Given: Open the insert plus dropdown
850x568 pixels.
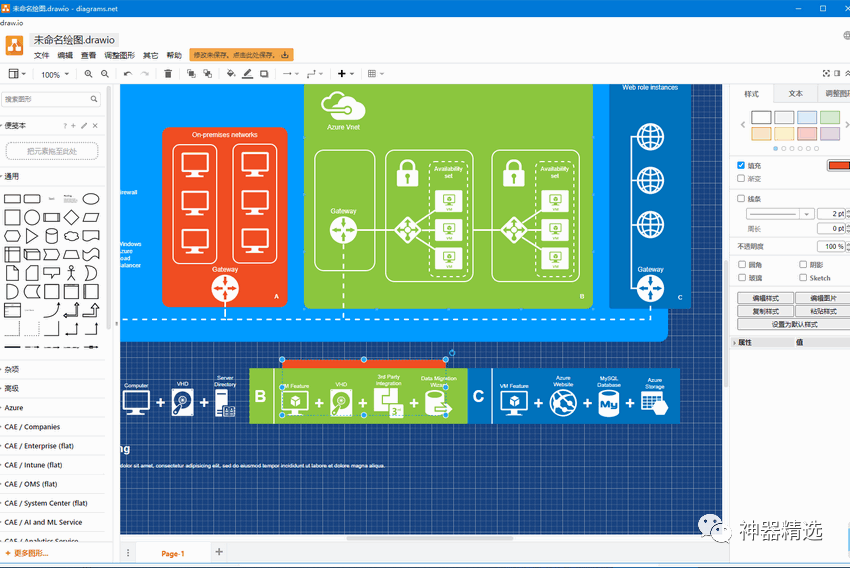Looking at the screenshot, I should (345, 74).
